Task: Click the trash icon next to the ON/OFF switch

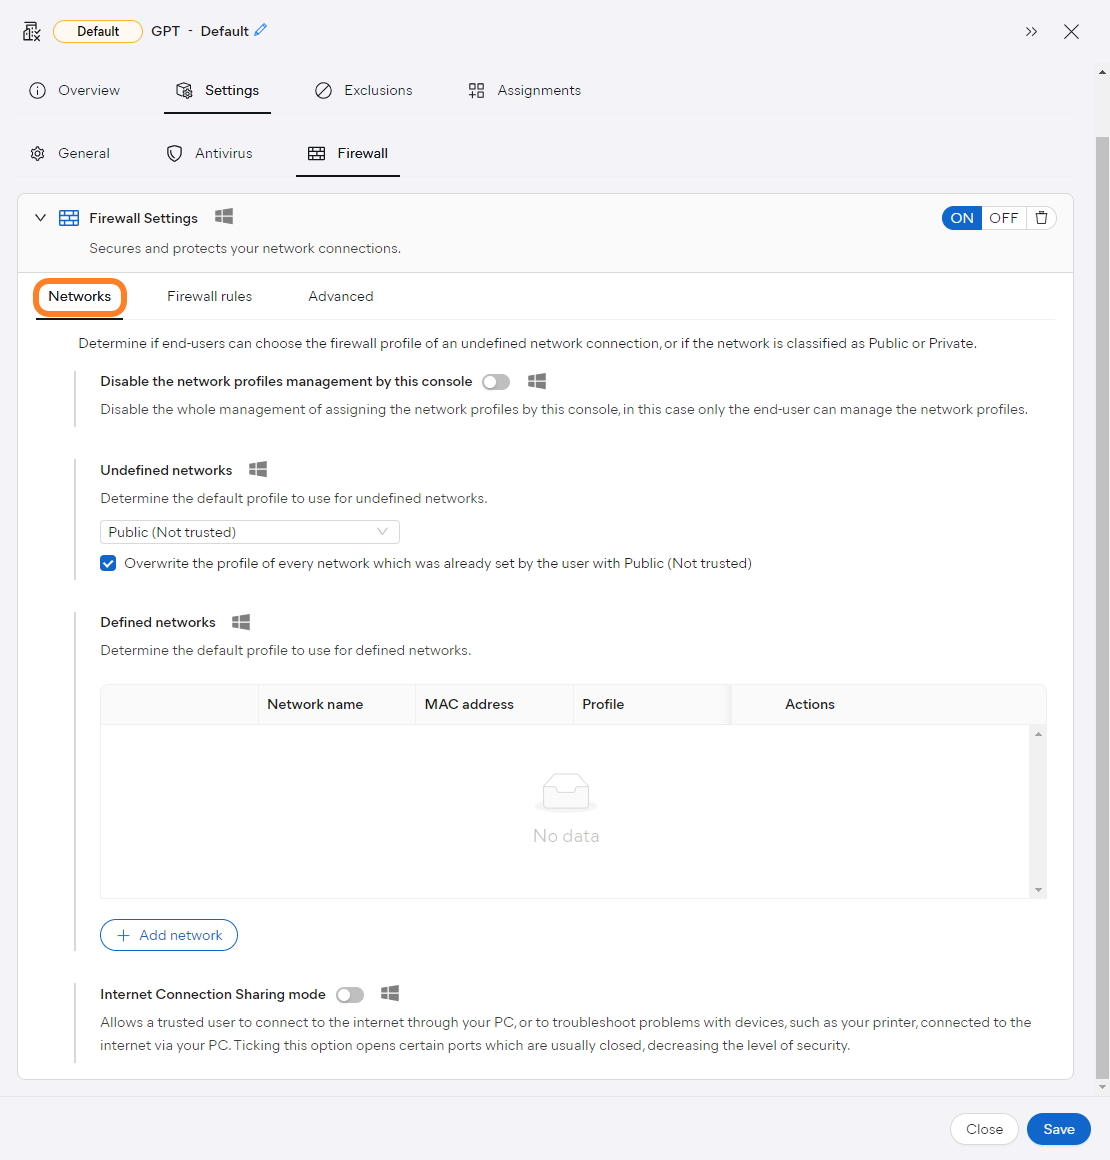Action: click(x=1041, y=217)
